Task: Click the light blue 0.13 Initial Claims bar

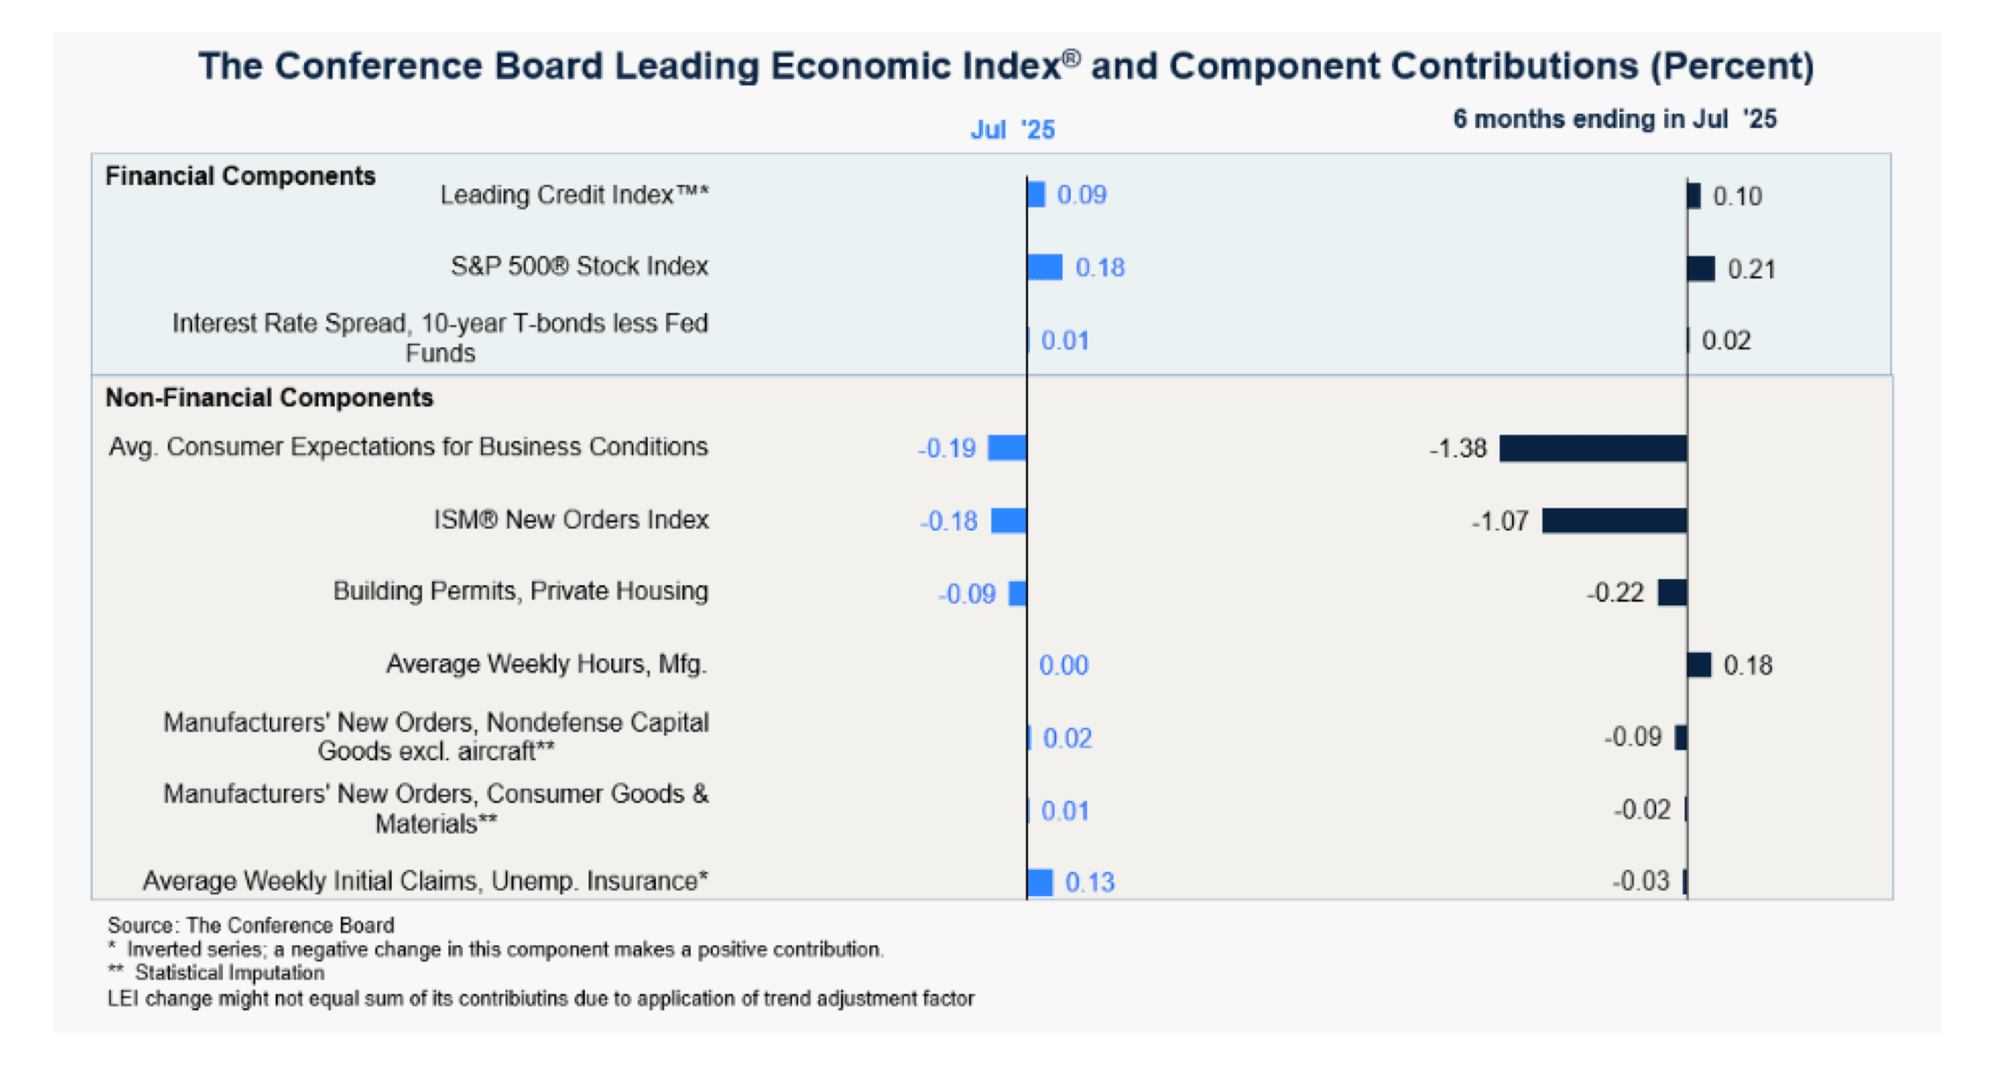Action: pos(1040,882)
